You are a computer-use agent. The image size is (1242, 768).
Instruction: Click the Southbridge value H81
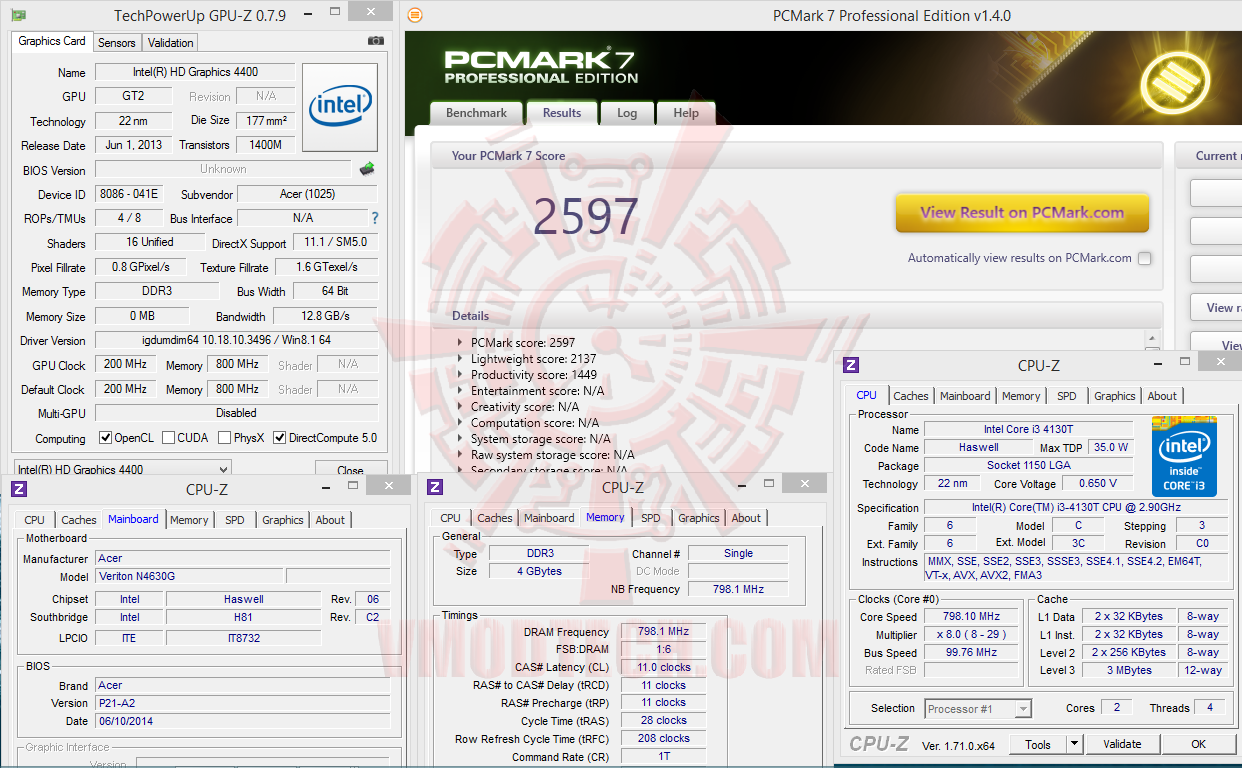pyautogui.click(x=244, y=617)
